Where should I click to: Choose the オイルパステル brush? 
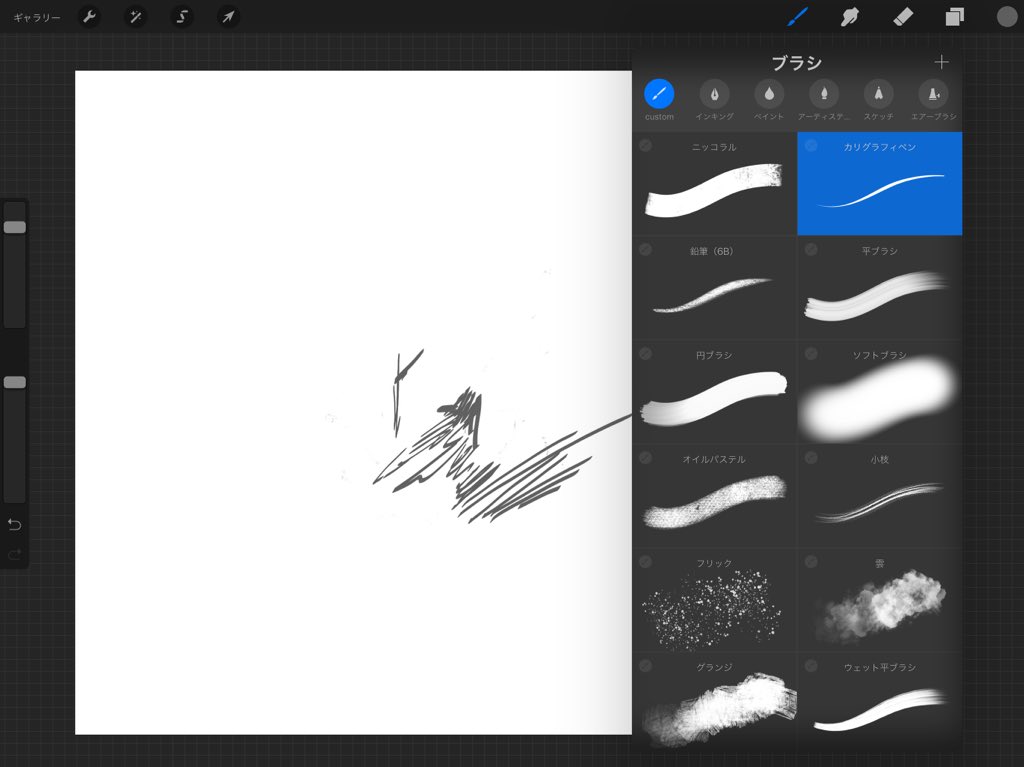714,496
